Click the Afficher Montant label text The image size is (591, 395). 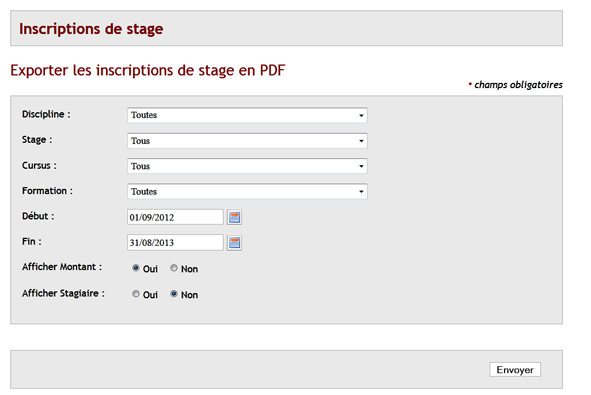pyautogui.click(x=62, y=267)
